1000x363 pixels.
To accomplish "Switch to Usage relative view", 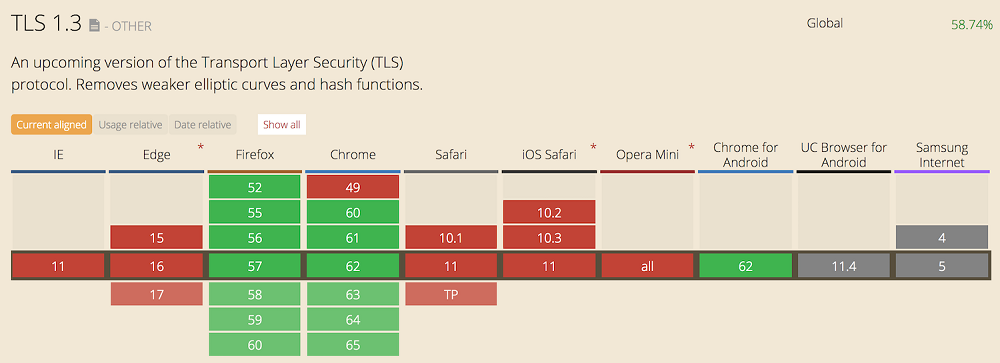I will tap(130, 124).
